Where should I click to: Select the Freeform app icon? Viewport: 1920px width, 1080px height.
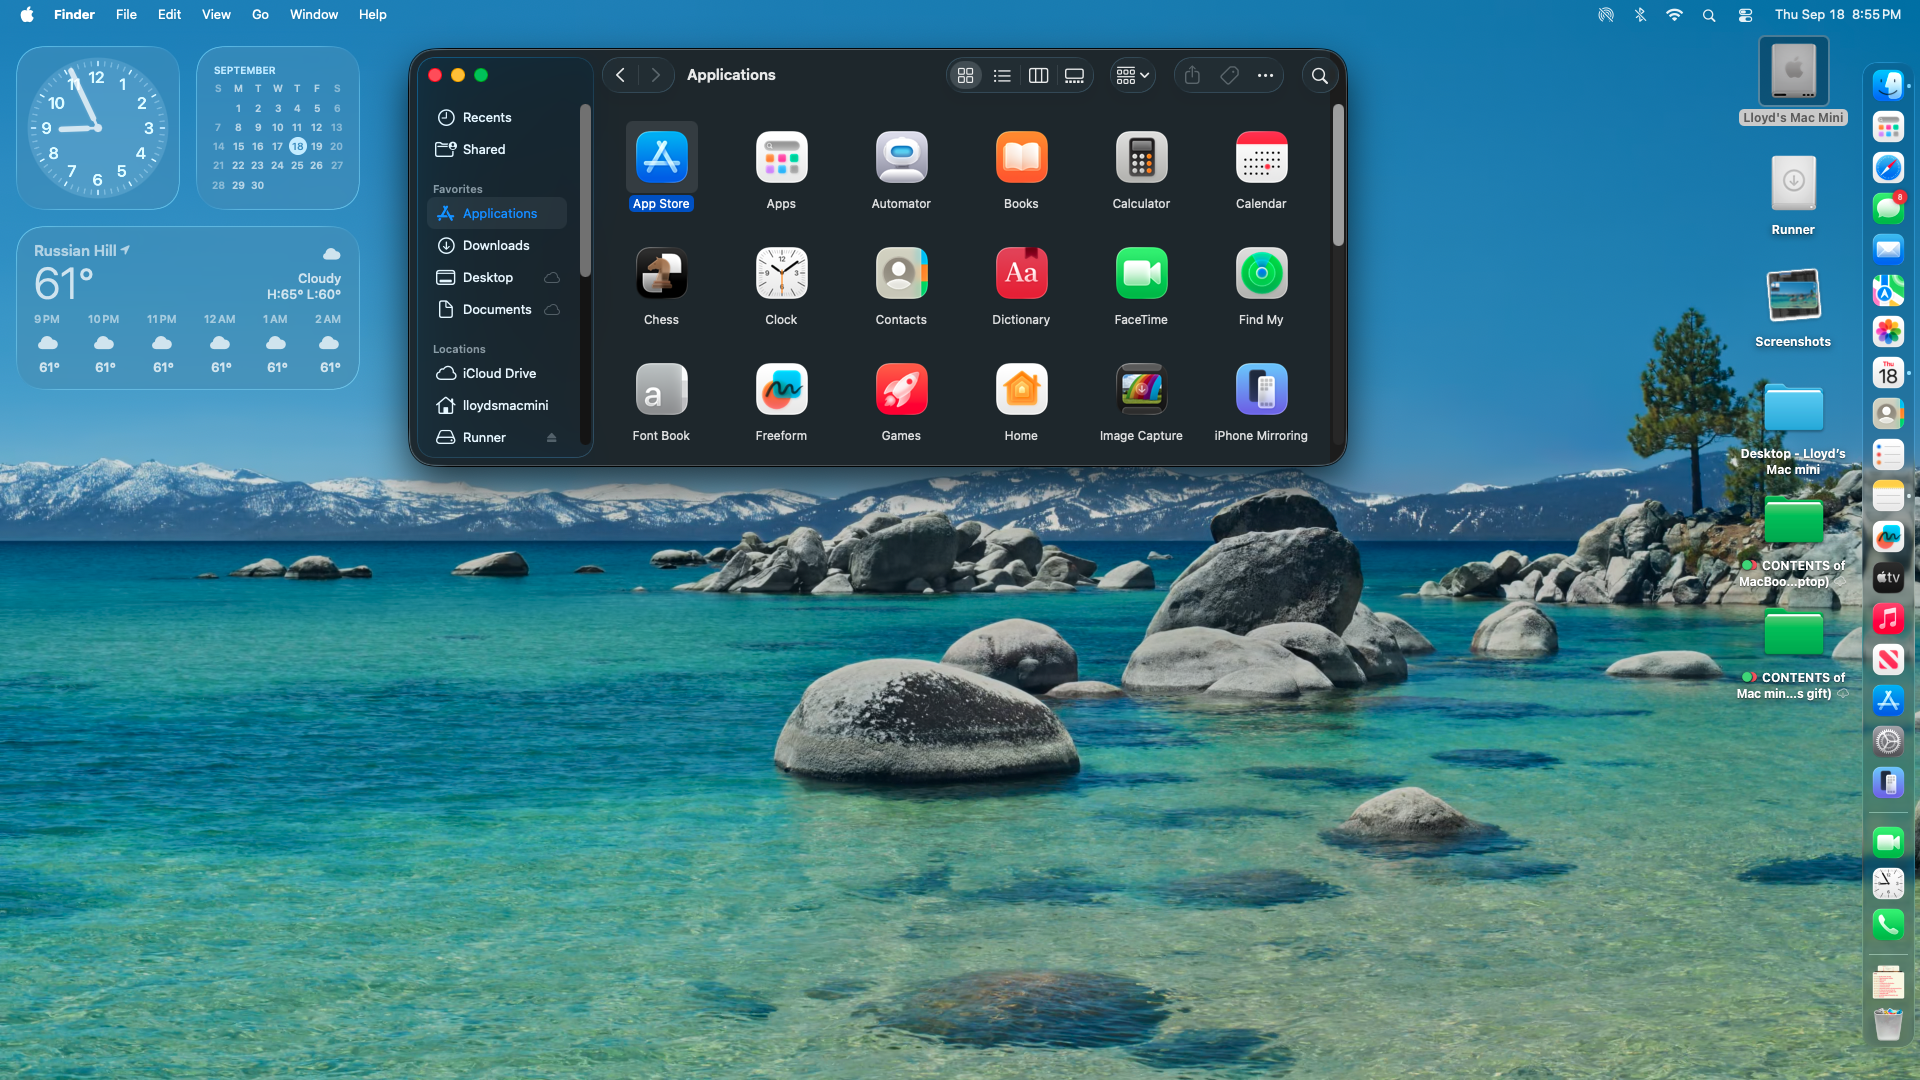pyautogui.click(x=781, y=390)
